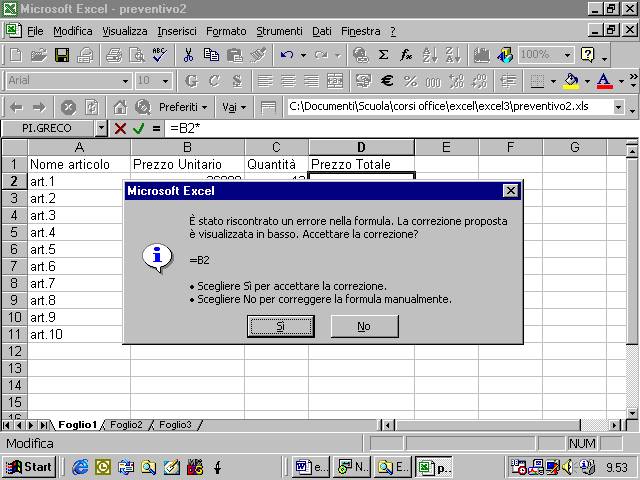Click the Edit Formula equals button
Screen dimensions: 640x480
click(x=156, y=129)
